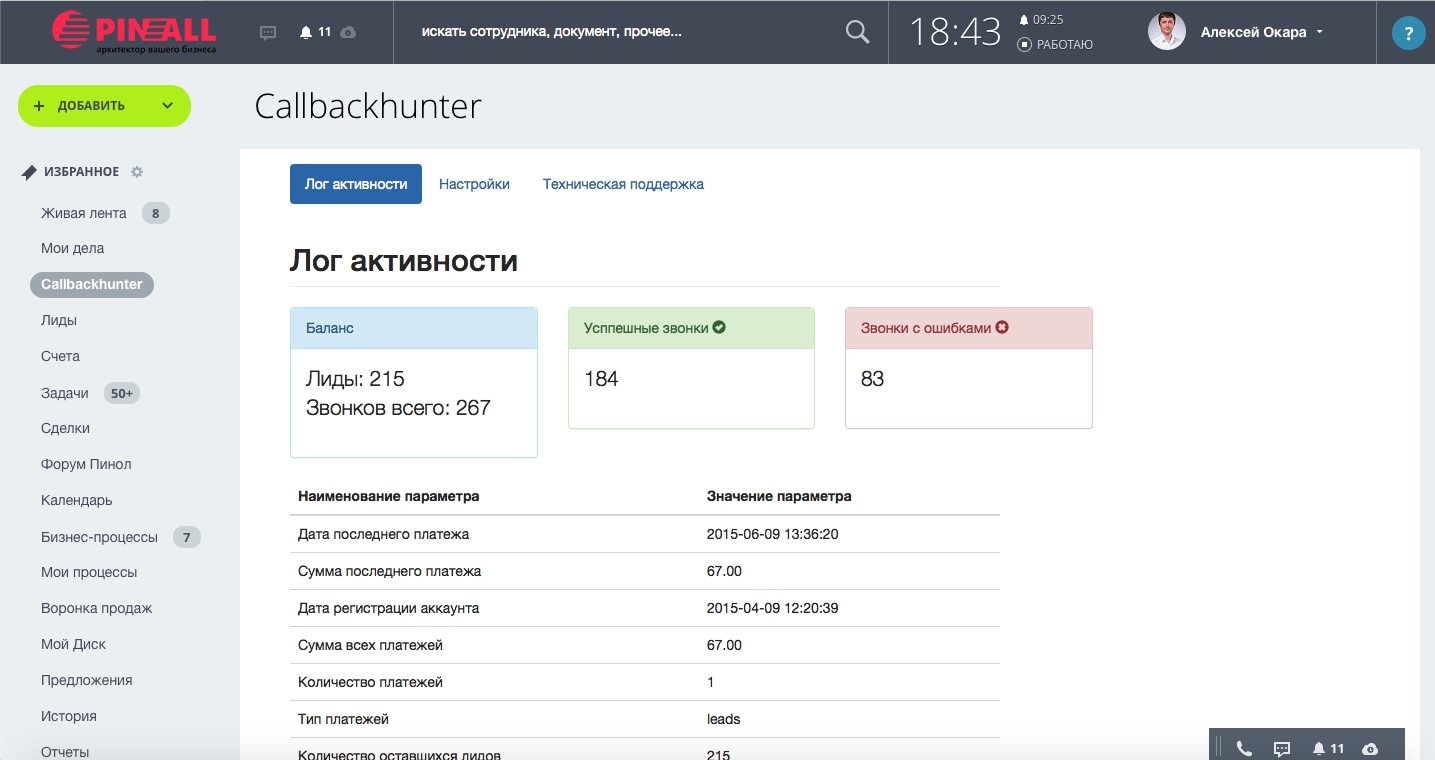
Task: Select Callbackhunter in the sidebar
Action: 92,284
